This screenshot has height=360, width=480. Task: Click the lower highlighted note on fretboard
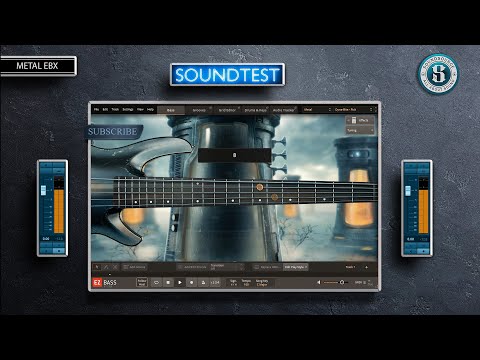(x=274, y=197)
